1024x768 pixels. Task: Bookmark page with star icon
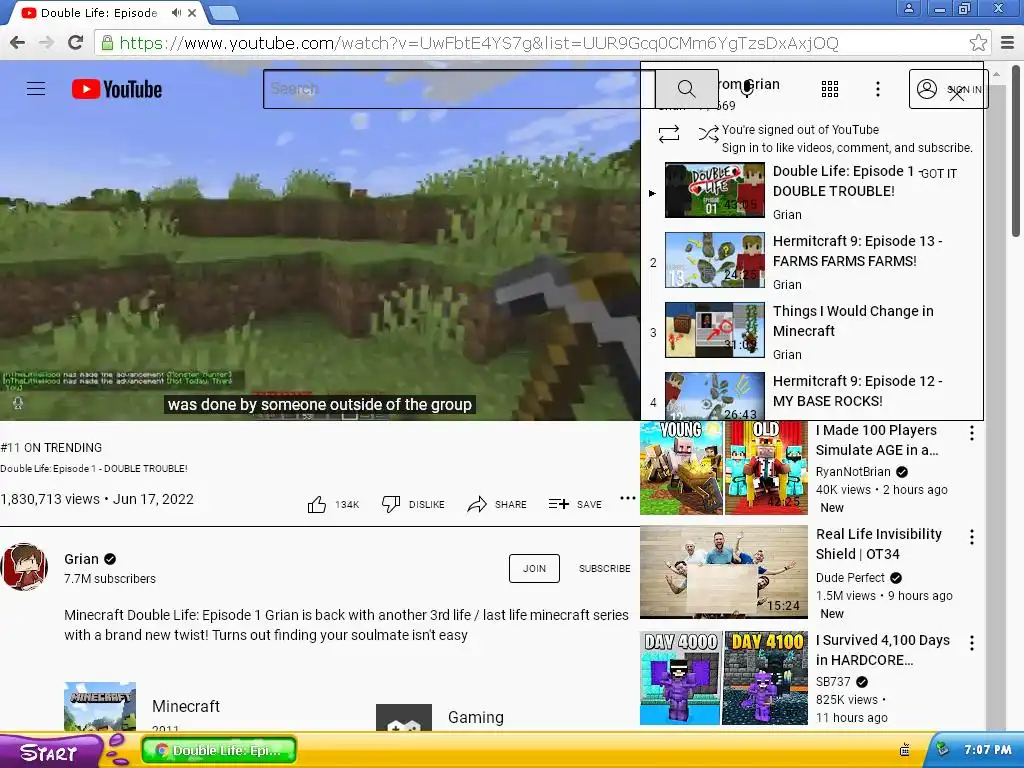978,43
